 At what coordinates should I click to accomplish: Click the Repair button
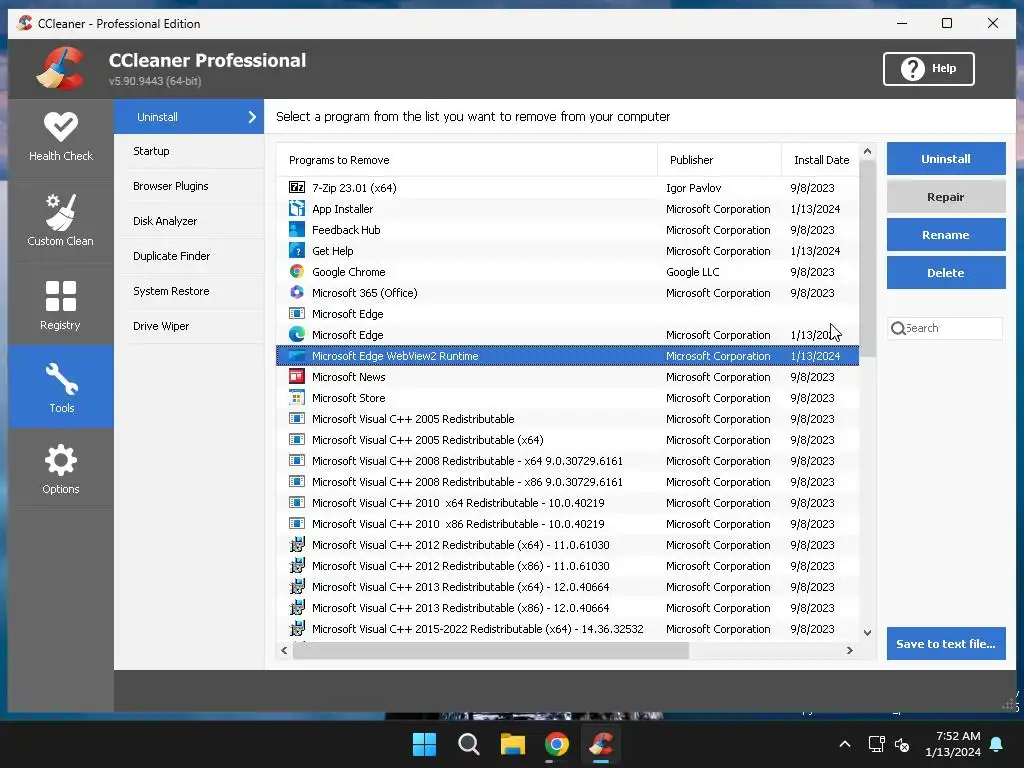[946, 197]
